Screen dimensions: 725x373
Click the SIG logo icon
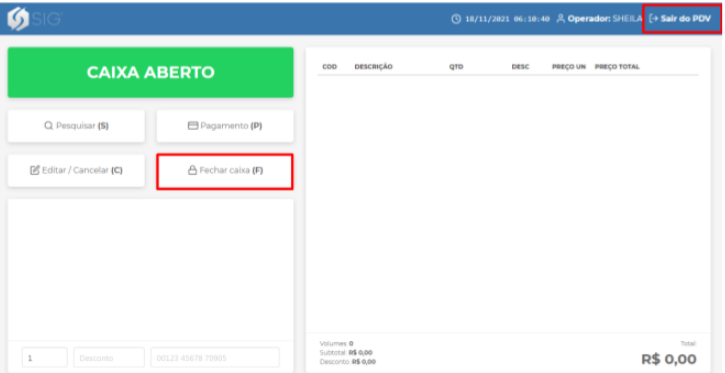point(18,19)
